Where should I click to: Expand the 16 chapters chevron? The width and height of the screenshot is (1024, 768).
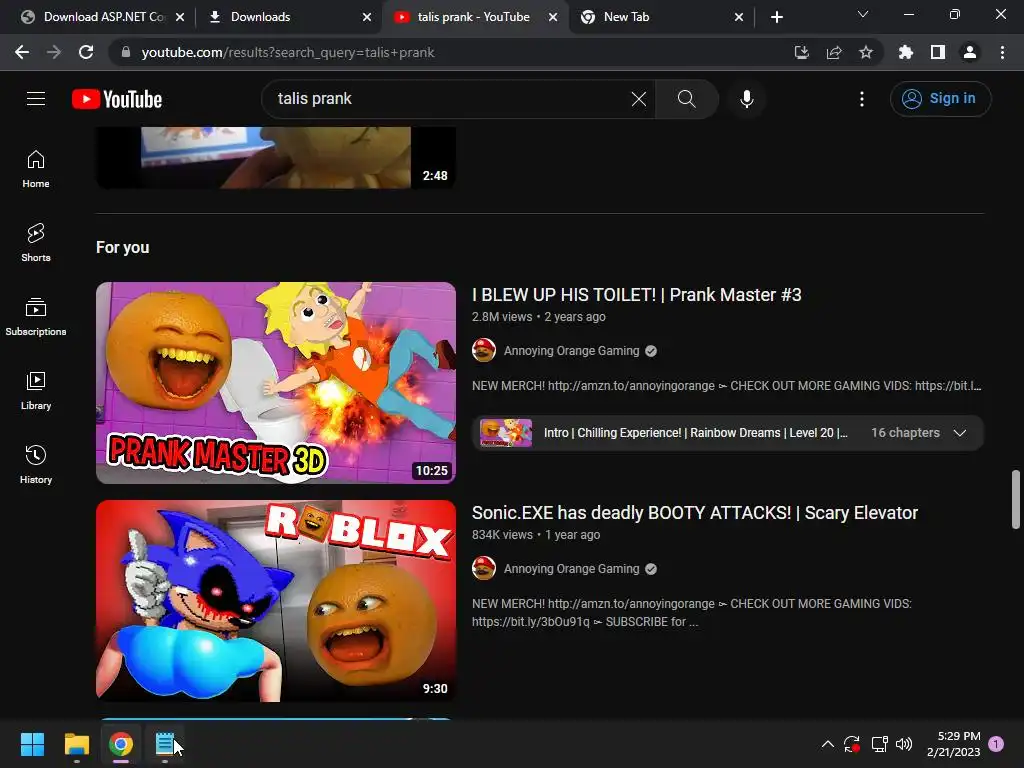coord(959,433)
